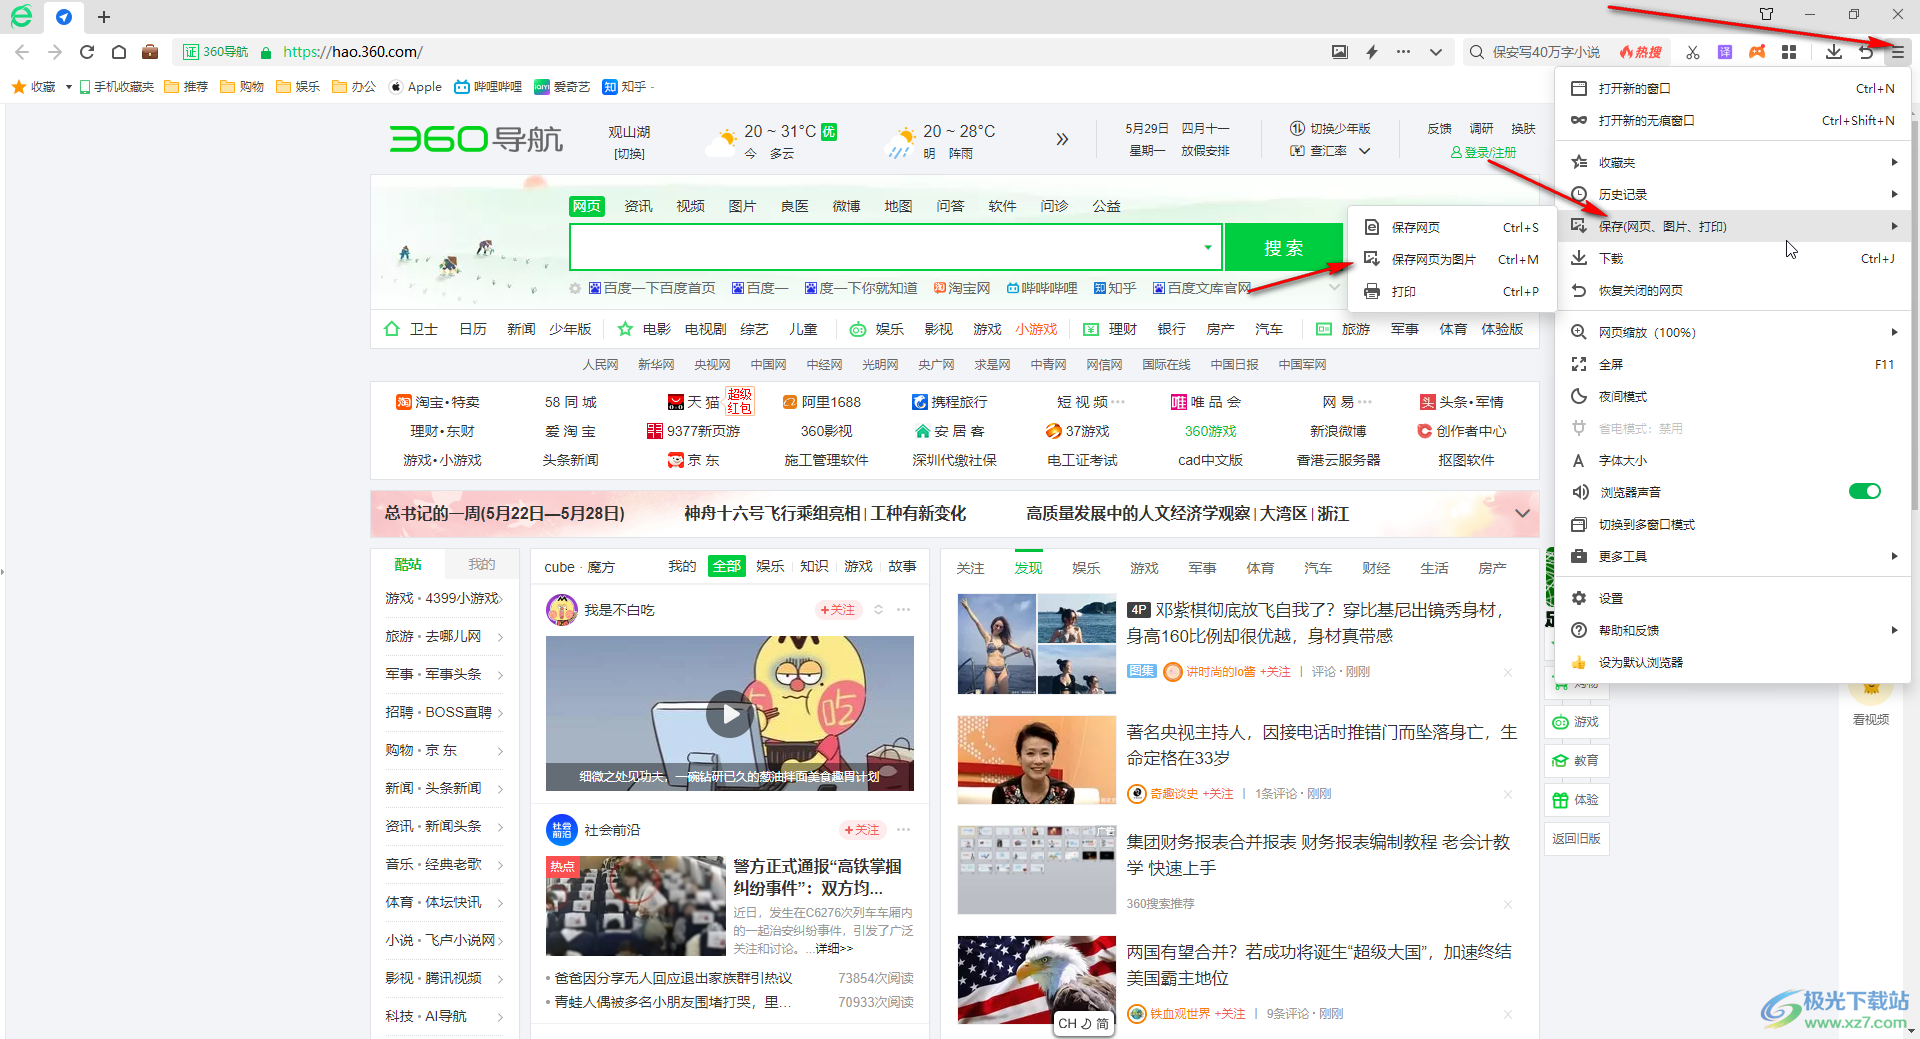The height and width of the screenshot is (1039, 1920).
Task: Click the translate toolbar icon
Action: click(1725, 52)
